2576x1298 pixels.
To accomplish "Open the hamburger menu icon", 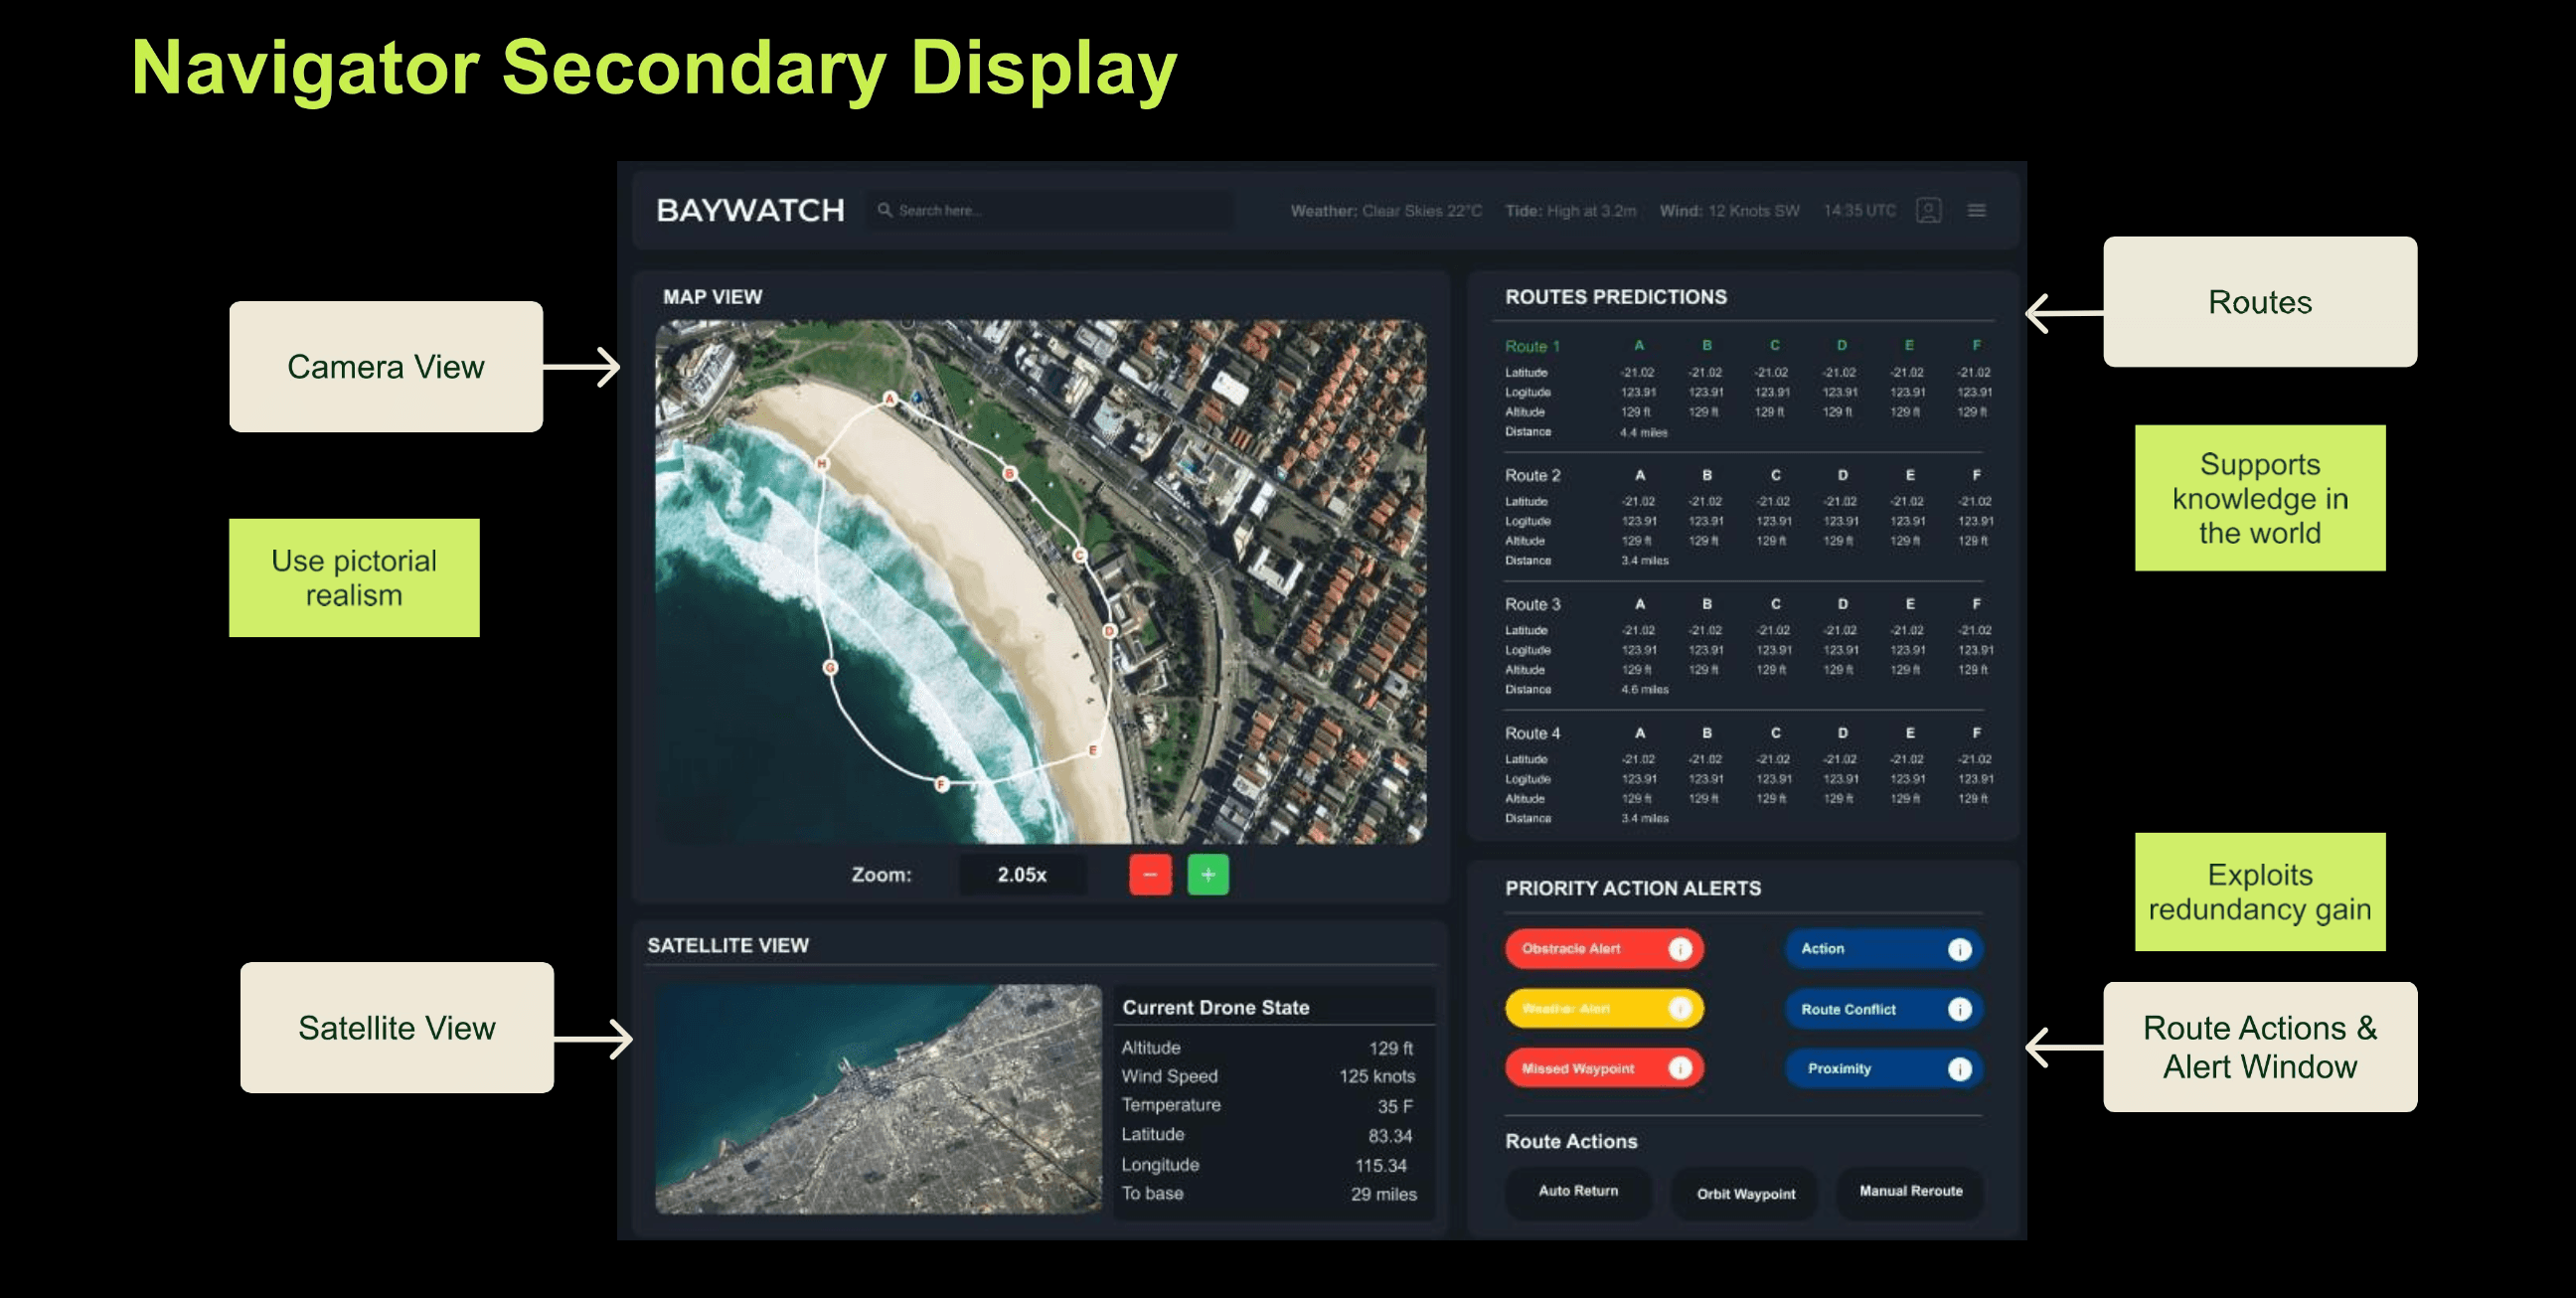I will click(1976, 210).
